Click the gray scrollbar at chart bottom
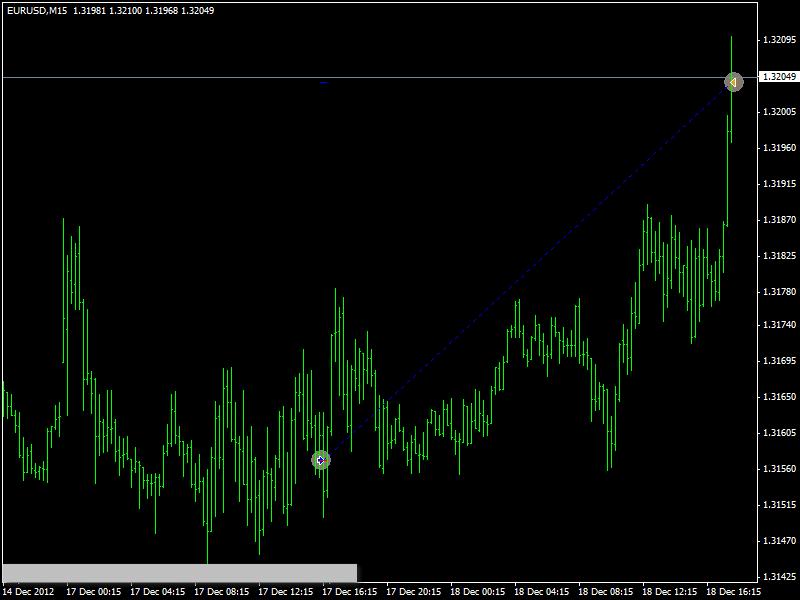Screen dimensions: 800x600 [x=180, y=573]
